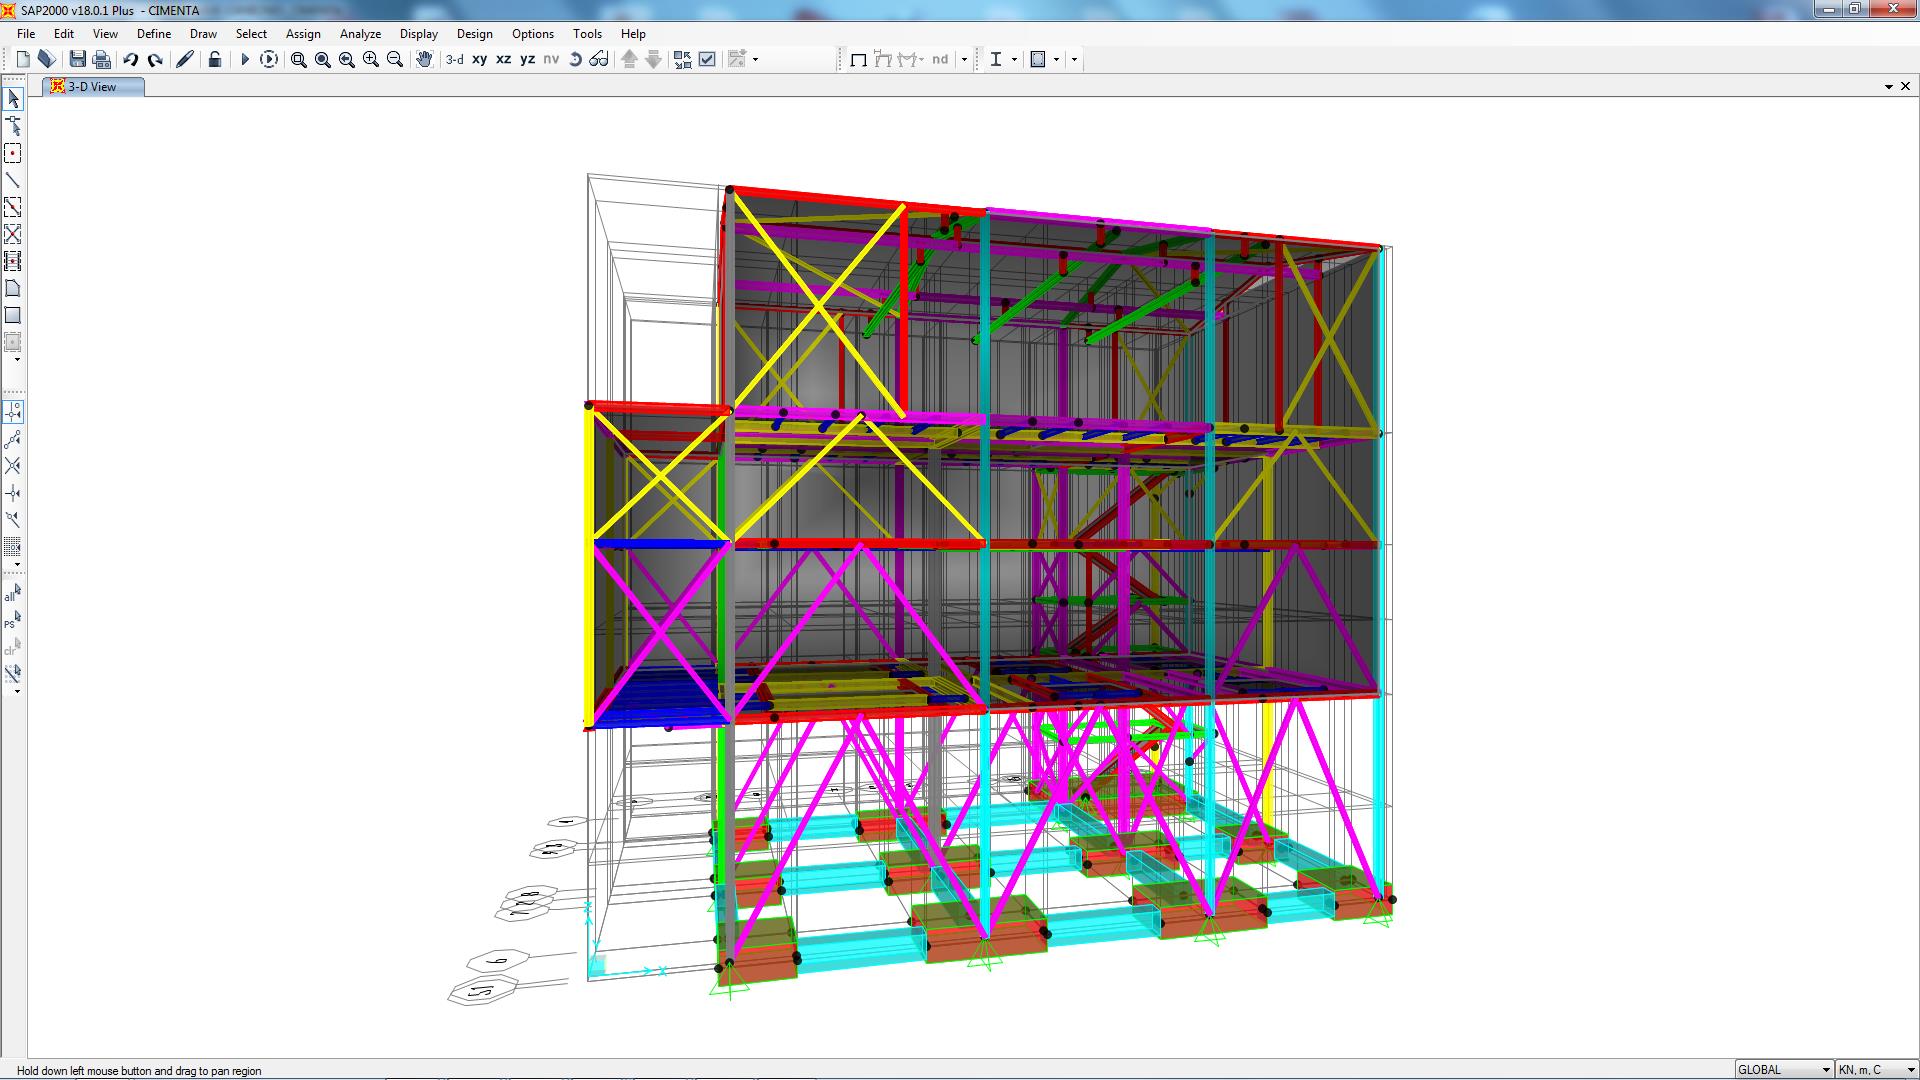The height and width of the screenshot is (1080, 1920).
Task: Toggle the Perspective glasses view icon
Action: pyautogui.click(x=599, y=60)
